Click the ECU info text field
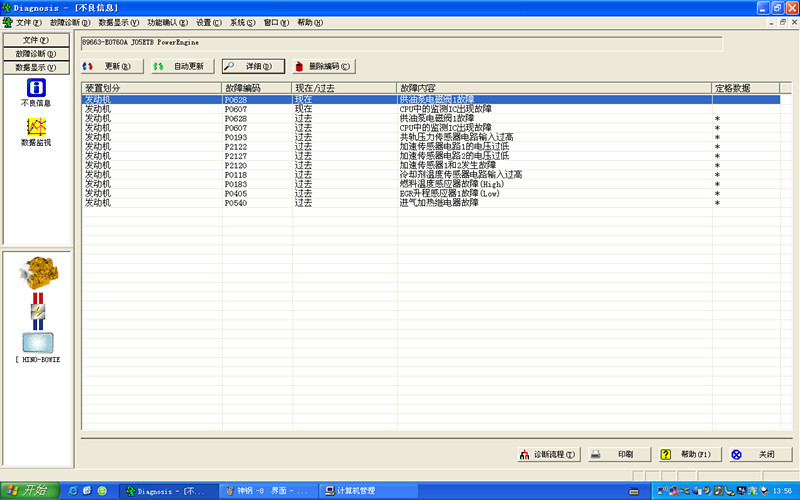Viewport: 800px width, 500px height. pos(402,43)
